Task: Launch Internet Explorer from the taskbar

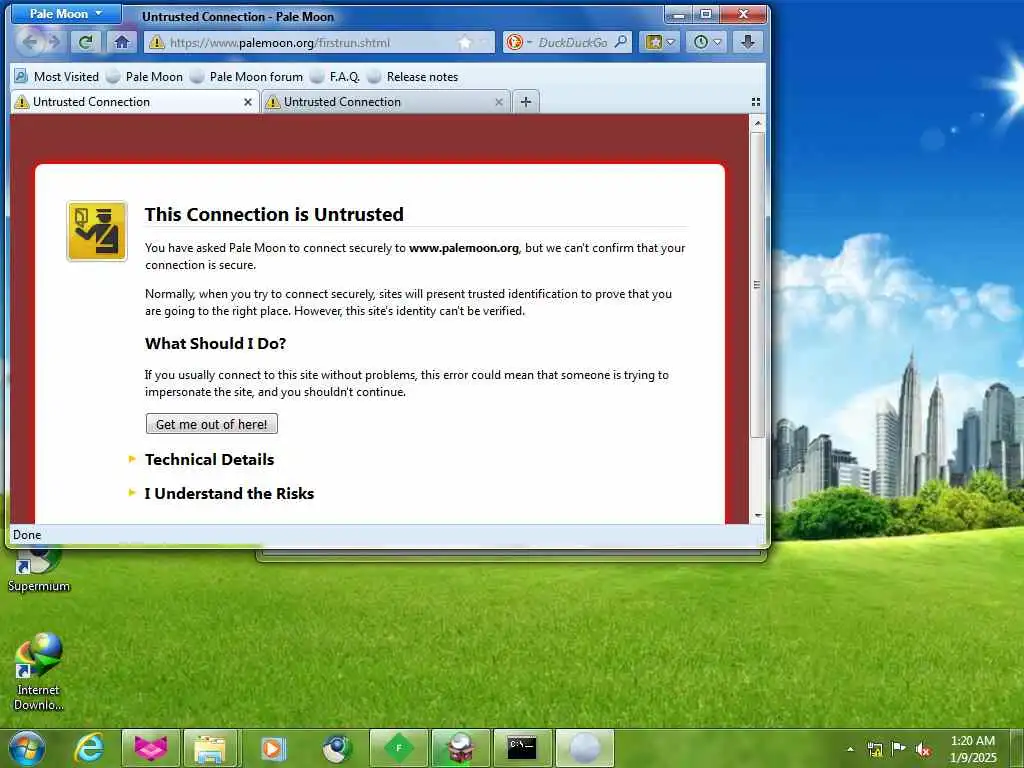Action: coord(89,748)
